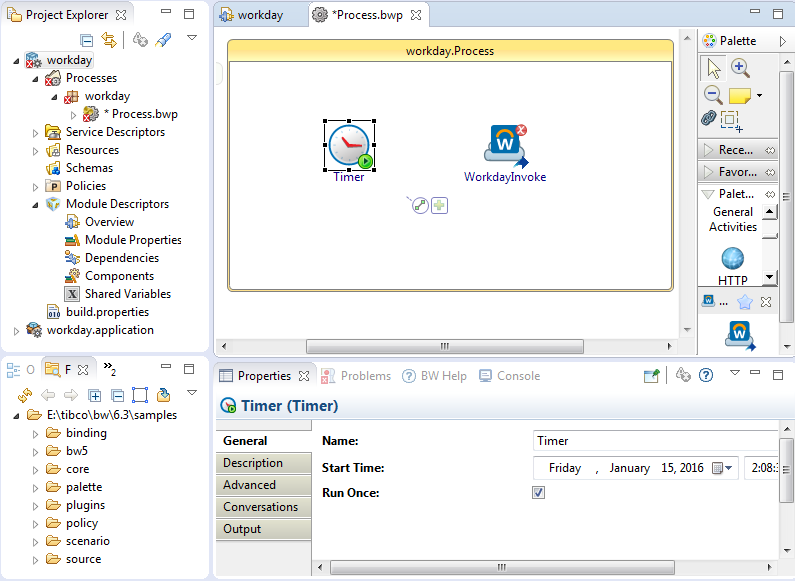Screen dimensions: 797x582
Task: Click the square frame icon in File Explorer toolbar
Action: 140,395
